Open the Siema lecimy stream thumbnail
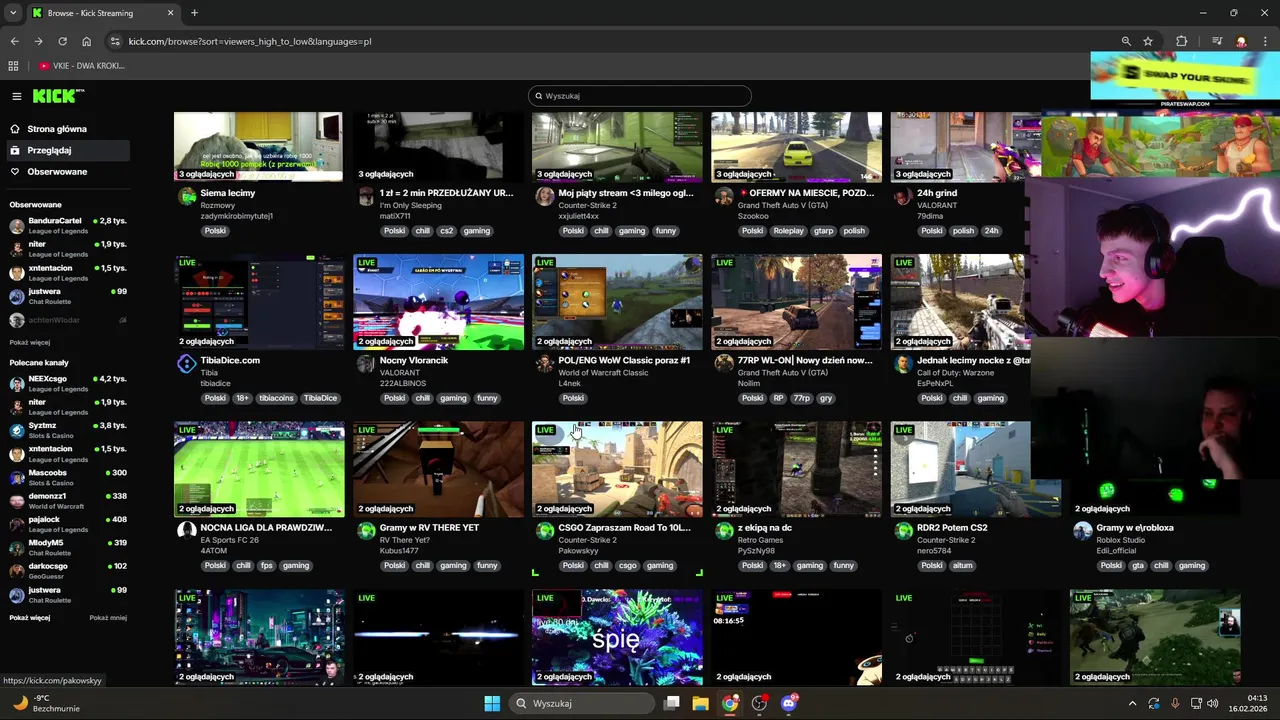This screenshot has height=720, width=1280. point(258,147)
